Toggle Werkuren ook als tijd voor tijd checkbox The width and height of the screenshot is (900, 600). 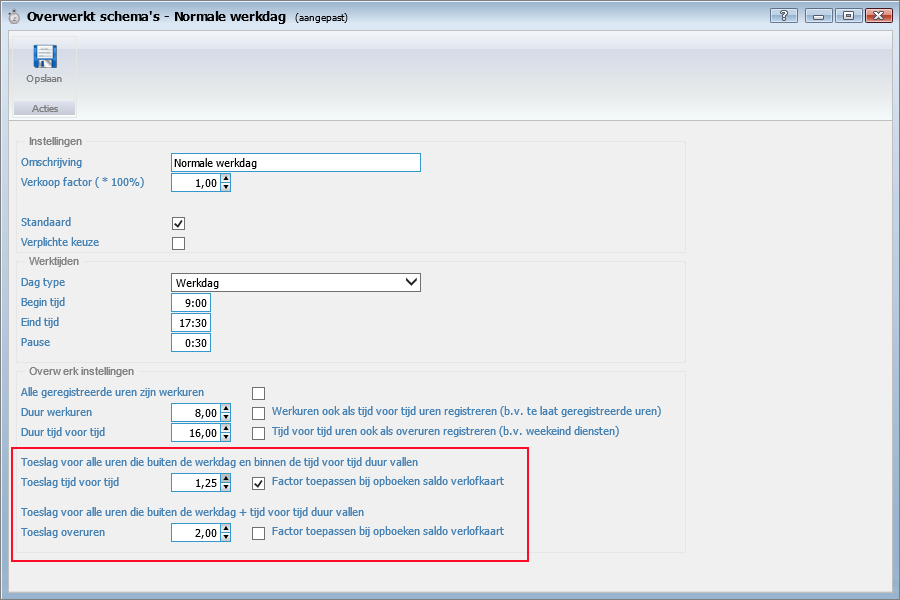click(259, 412)
